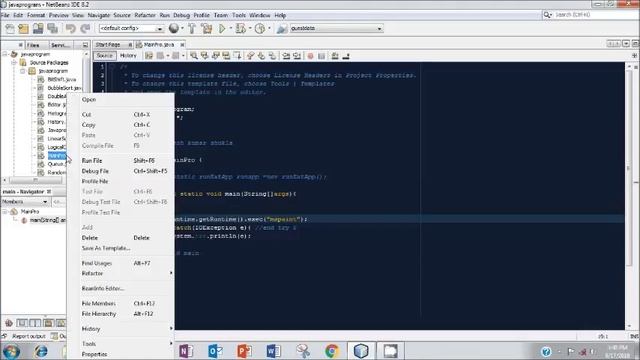Open Outlook from the taskbar
The width and height of the screenshot is (640, 360).
pos(215,351)
